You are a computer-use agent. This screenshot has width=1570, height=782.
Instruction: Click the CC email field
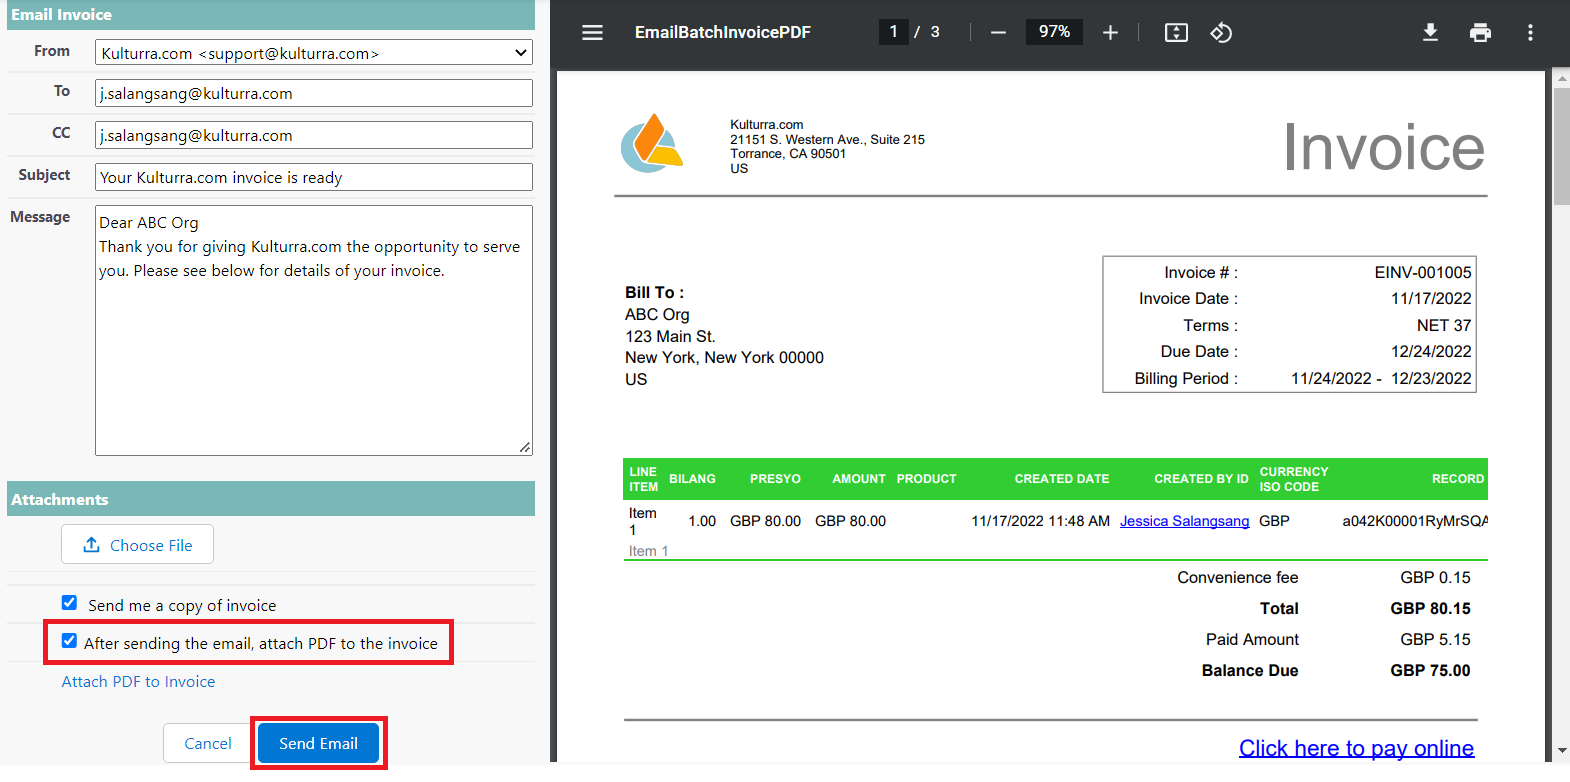point(314,136)
